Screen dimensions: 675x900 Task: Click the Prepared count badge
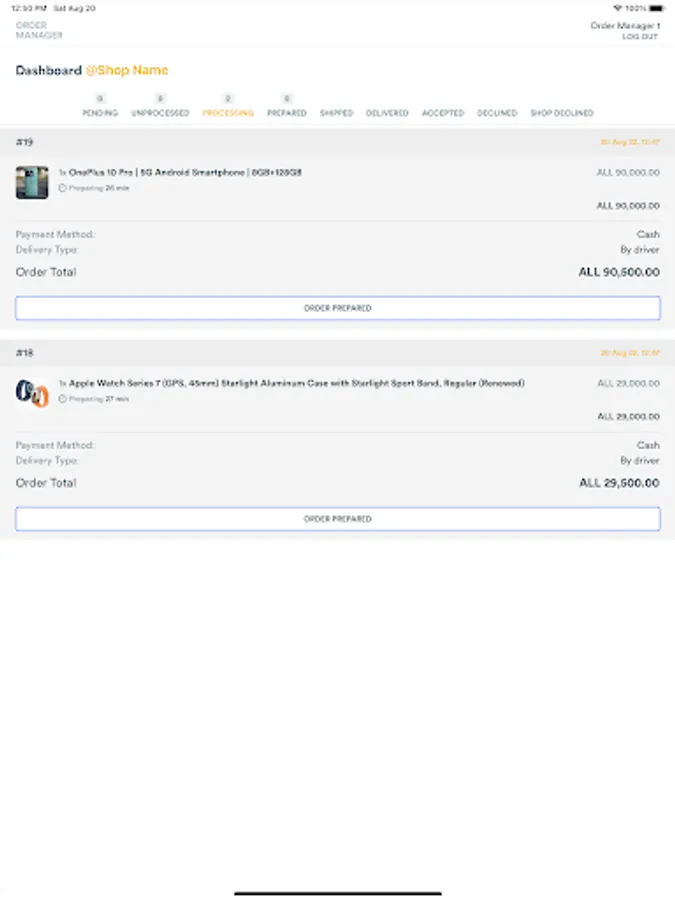(x=287, y=99)
